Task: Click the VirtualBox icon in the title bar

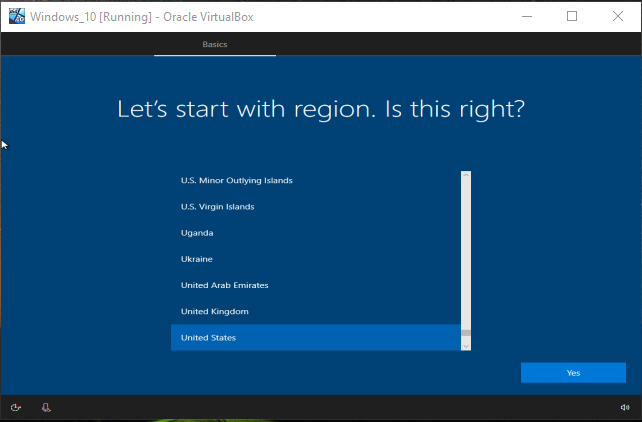Action: pyautogui.click(x=17, y=16)
